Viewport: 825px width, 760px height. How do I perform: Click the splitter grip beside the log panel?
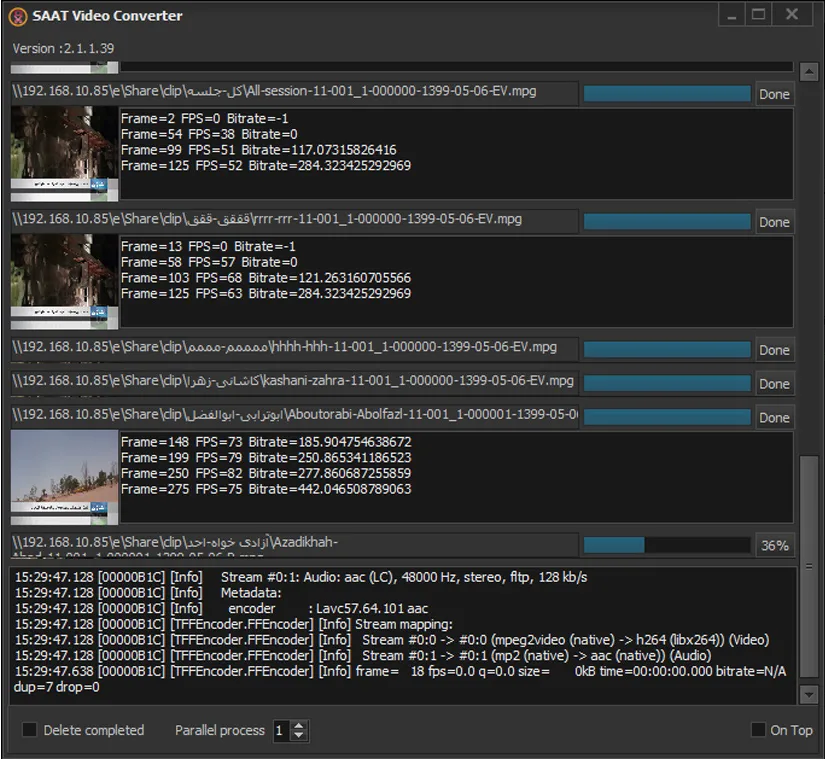(809, 567)
